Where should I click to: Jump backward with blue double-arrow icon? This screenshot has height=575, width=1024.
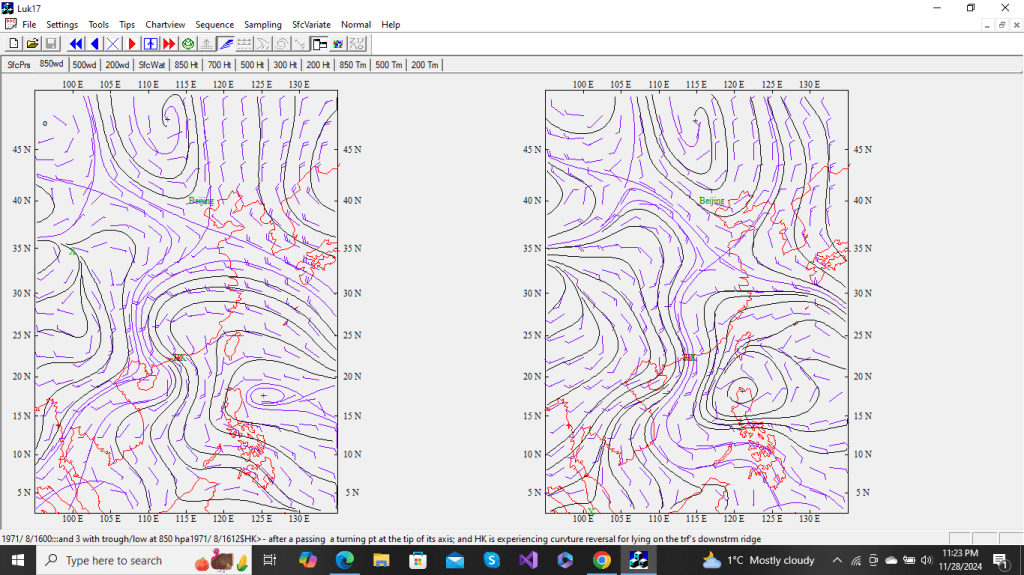76,44
